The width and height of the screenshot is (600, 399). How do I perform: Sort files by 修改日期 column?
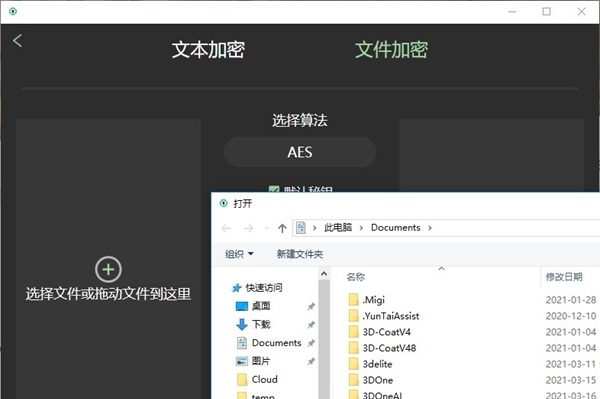(x=564, y=277)
